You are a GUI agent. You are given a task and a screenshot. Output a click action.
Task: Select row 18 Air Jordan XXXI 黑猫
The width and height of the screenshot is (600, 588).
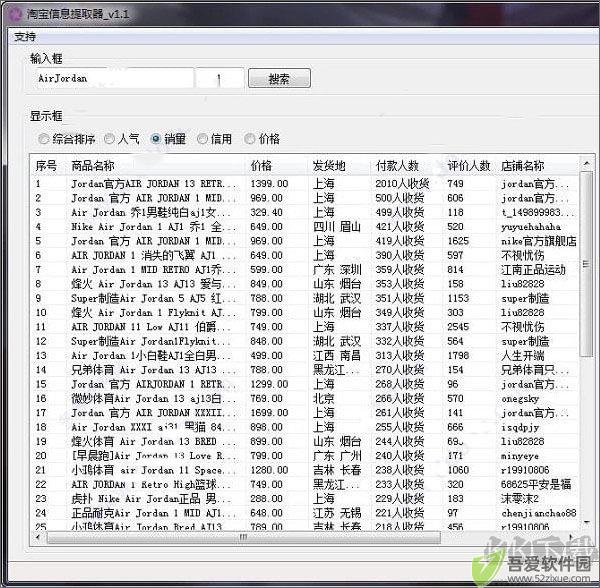(304, 427)
